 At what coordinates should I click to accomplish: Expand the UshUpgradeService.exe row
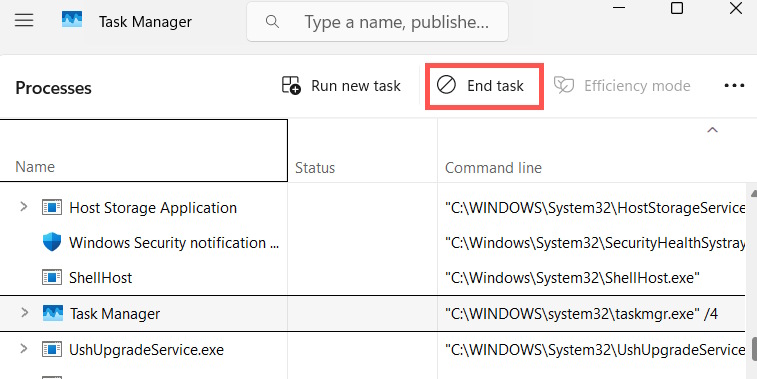click(23, 349)
